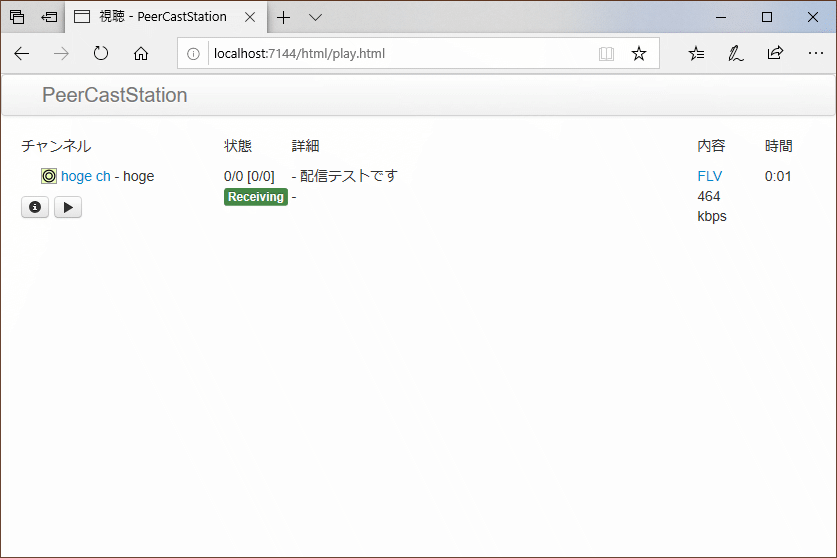Viewport: 837px width, 558px height.
Task: Click the 時間 column header
Action: tap(778, 146)
